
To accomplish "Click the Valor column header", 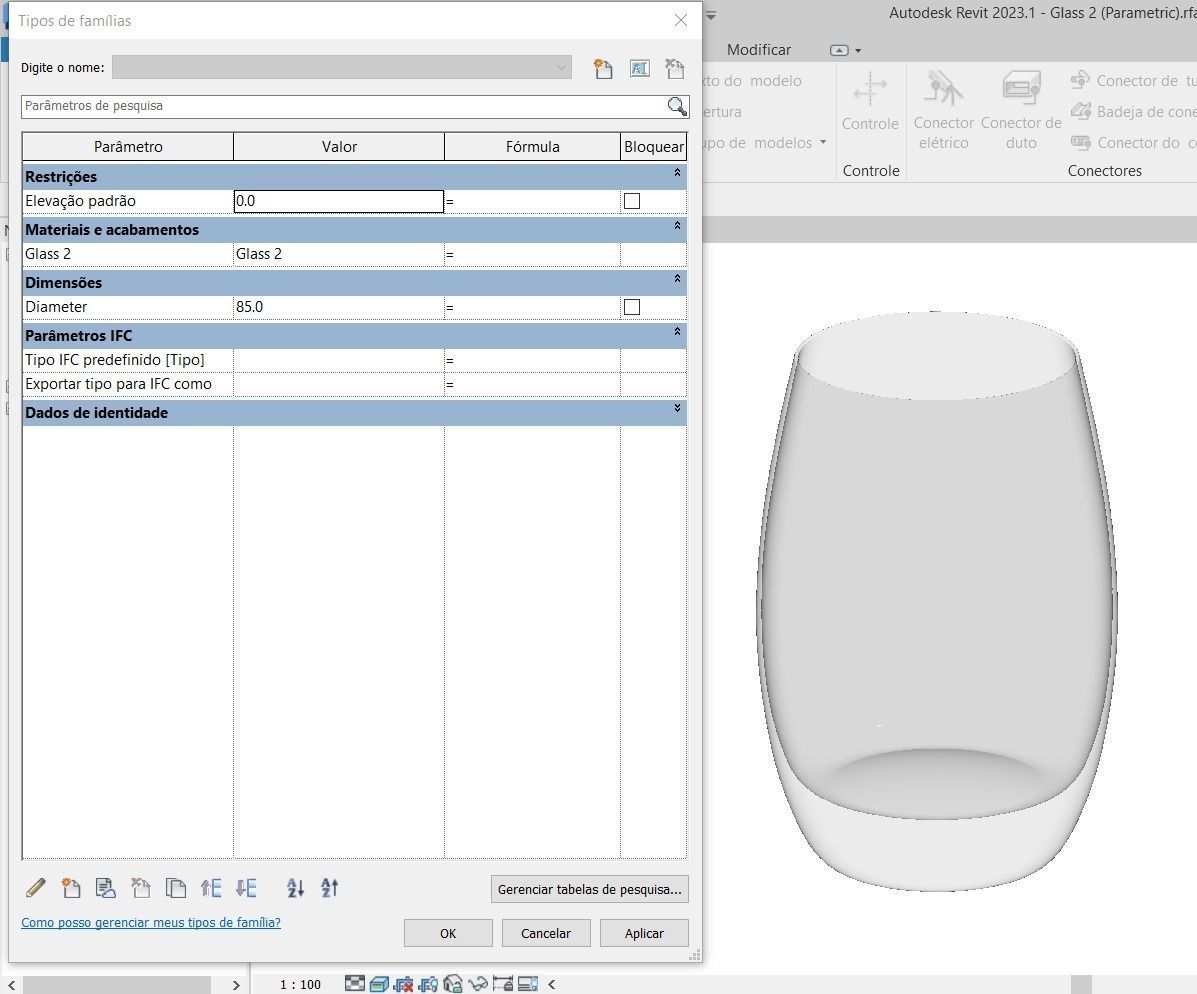I will click(339, 147).
